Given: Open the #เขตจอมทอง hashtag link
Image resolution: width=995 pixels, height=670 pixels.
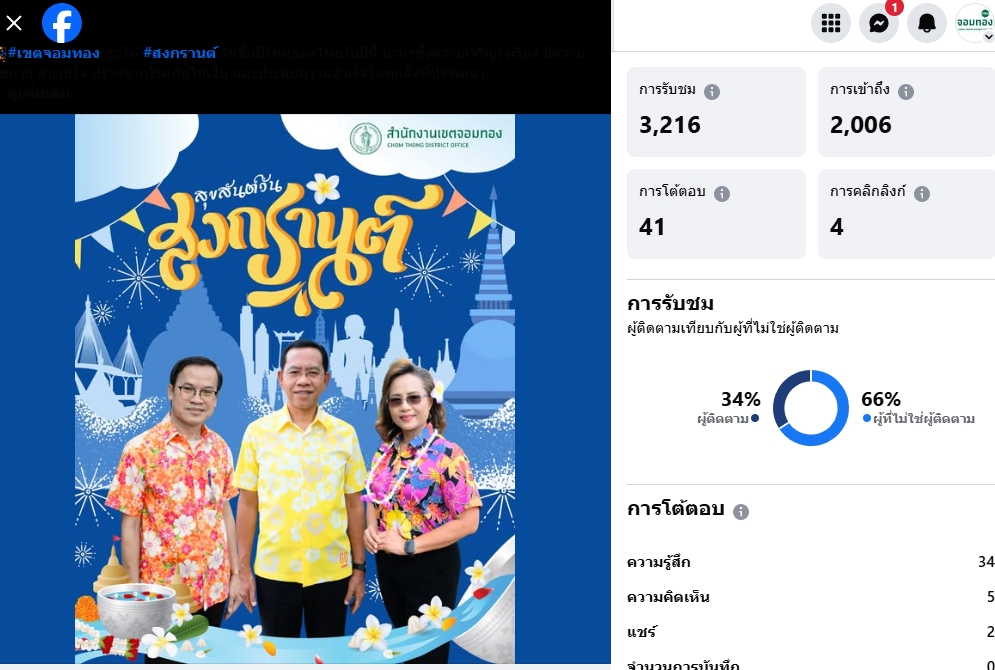Looking at the screenshot, I should 53,53.
